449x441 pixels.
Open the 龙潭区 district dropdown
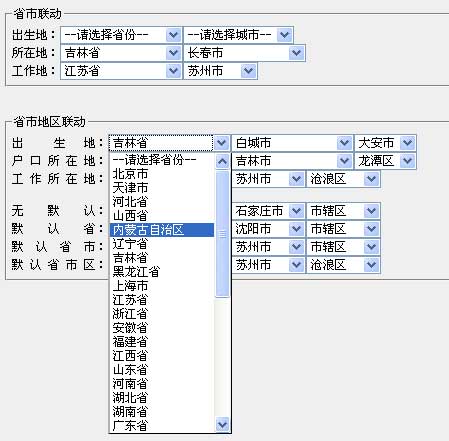pyautogui.click(x=385, y=161)
